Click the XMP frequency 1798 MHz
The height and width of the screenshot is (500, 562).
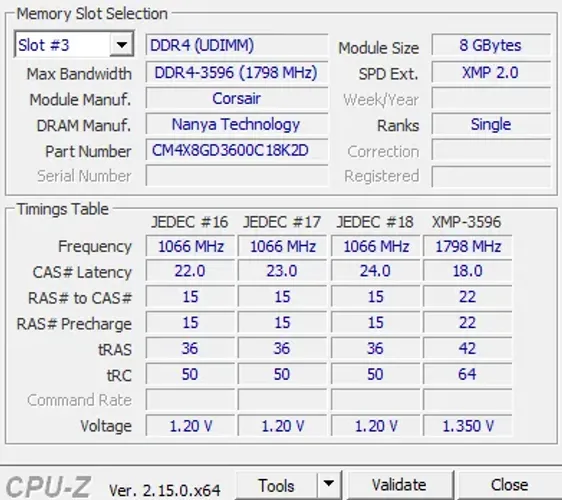[x=468, y=246]
